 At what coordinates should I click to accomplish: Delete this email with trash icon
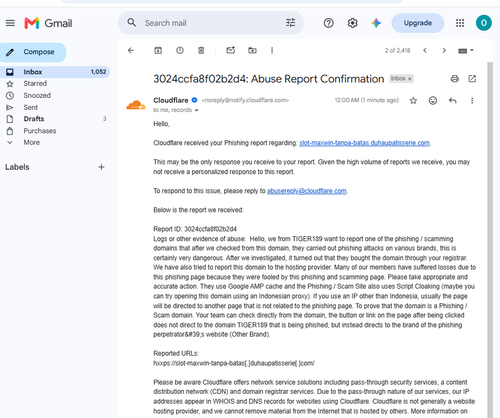pyautogui.click(x=201, y=50)
